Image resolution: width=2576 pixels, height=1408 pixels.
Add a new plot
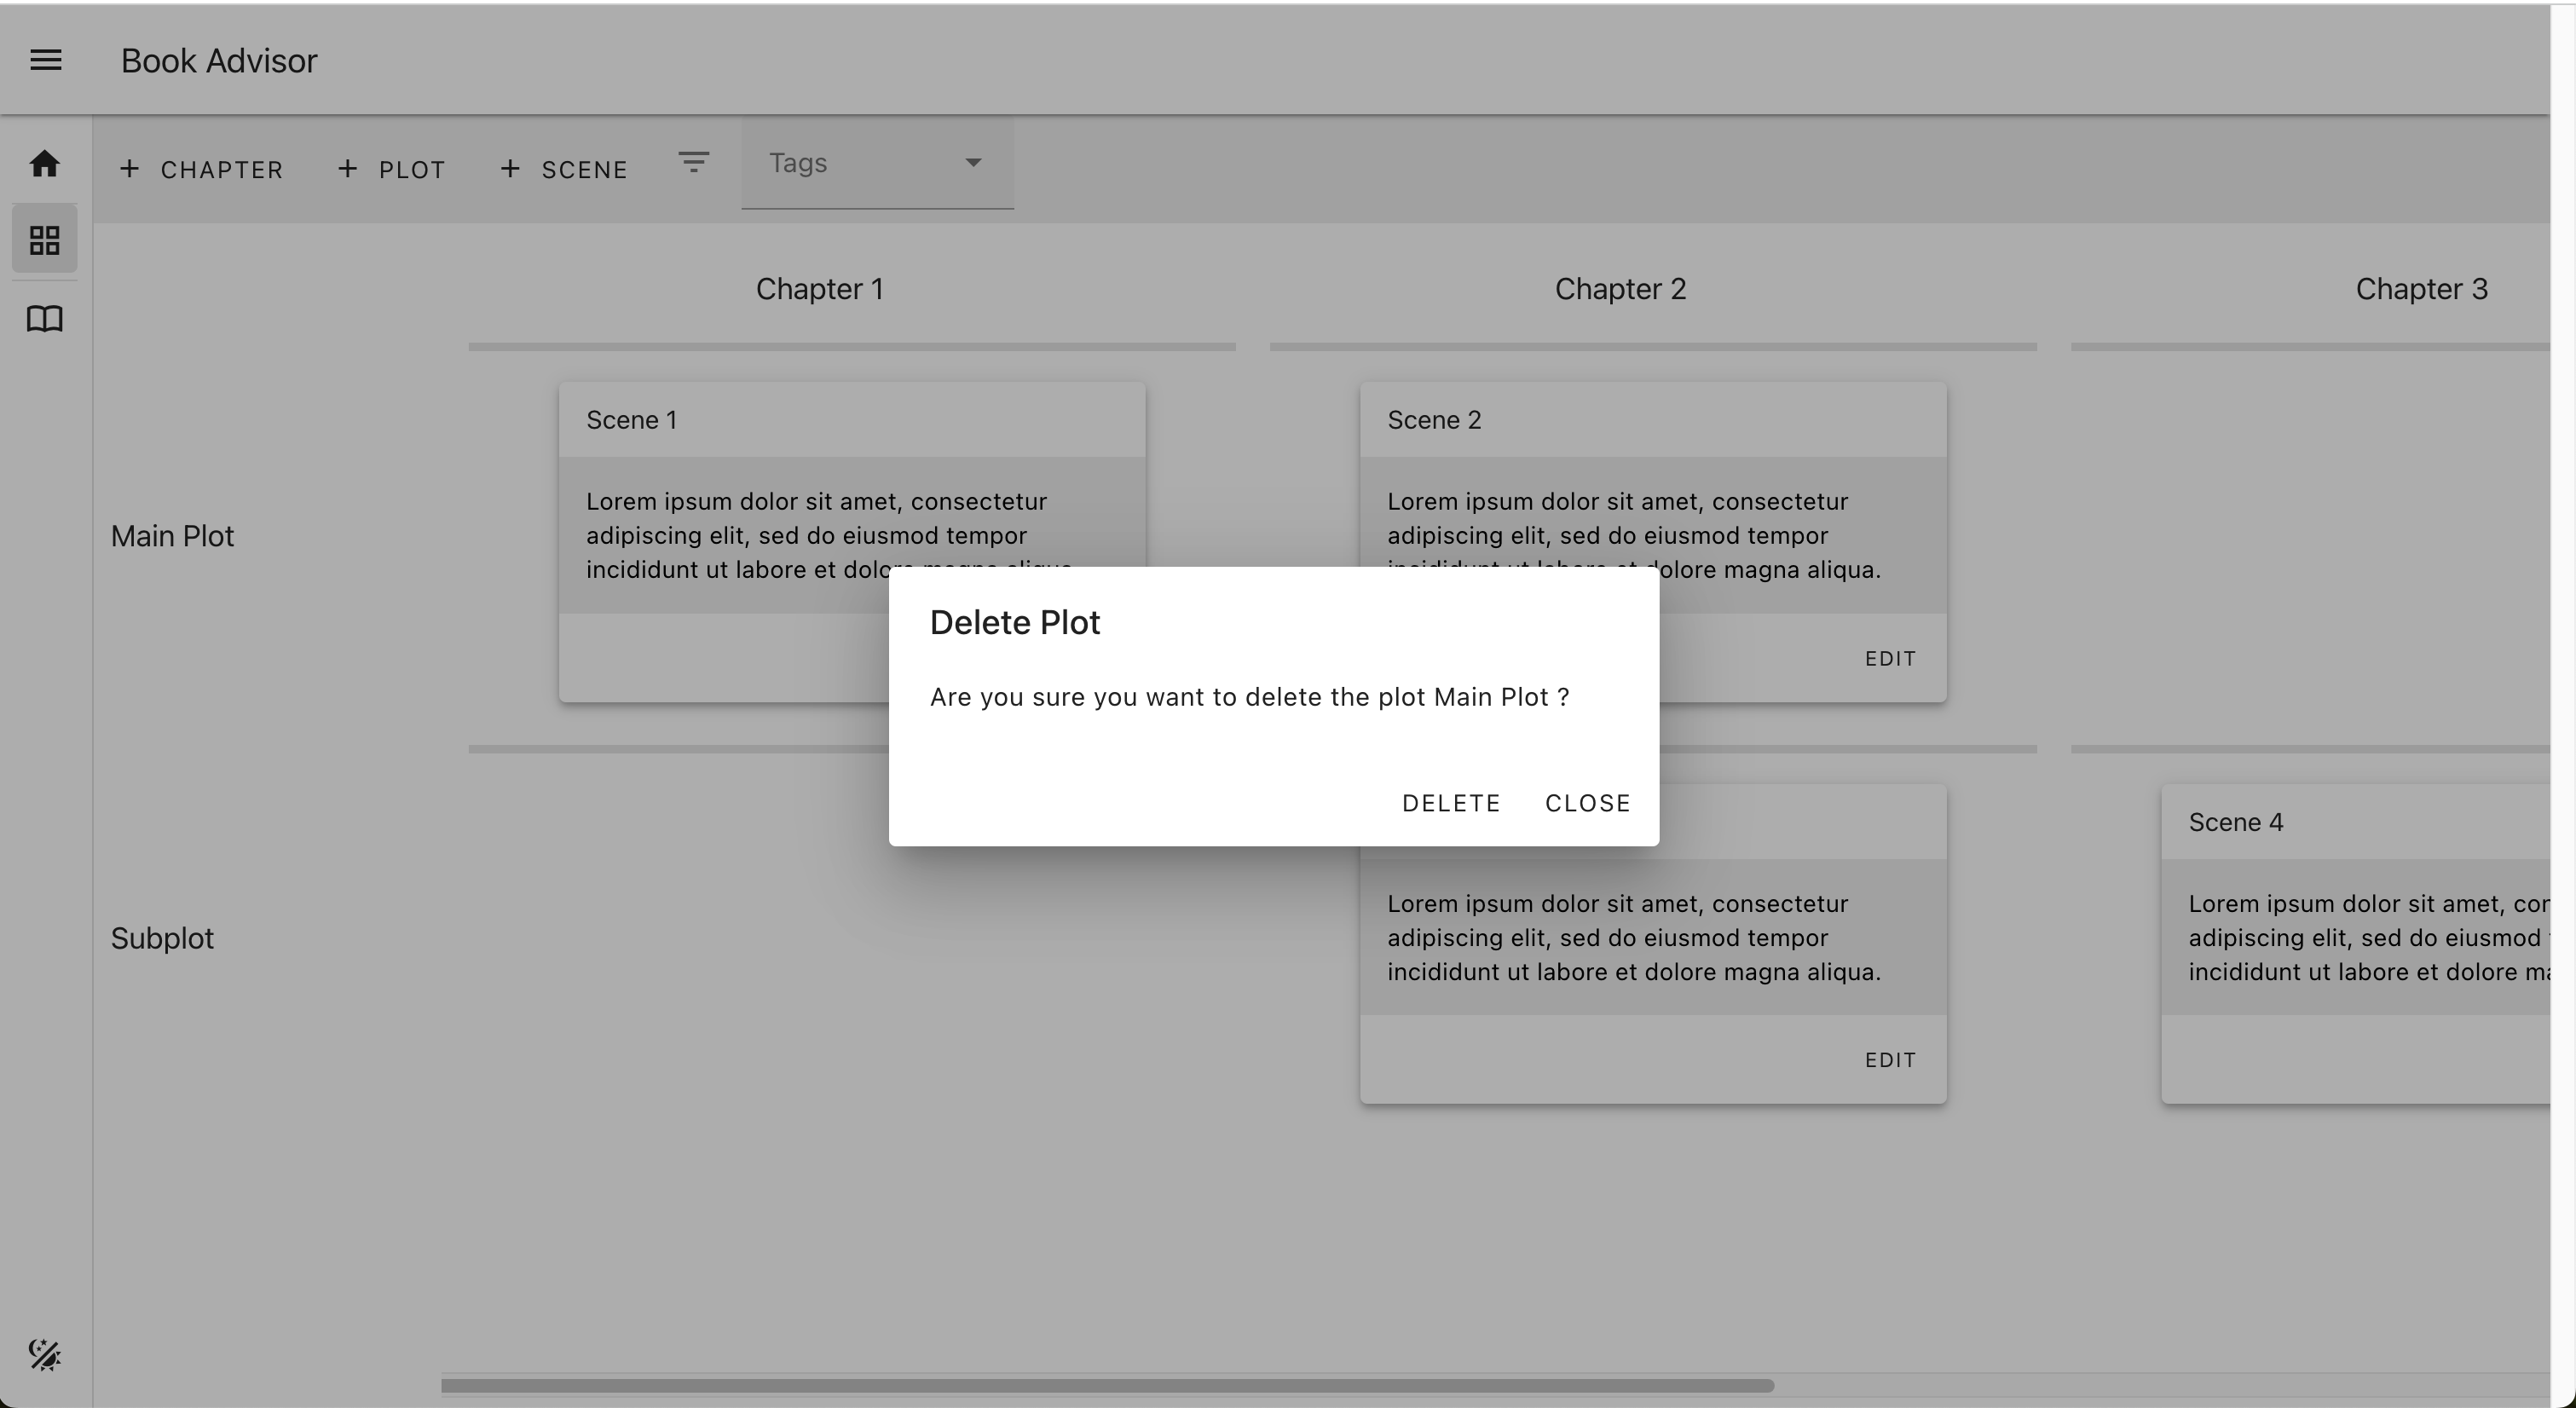(392, 169)
